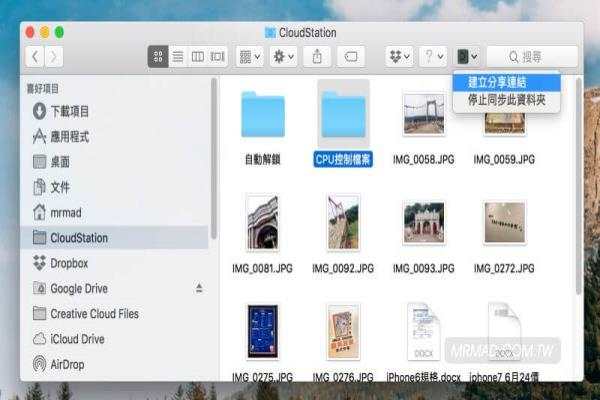The image size is (600, 400).
Task: Click the CPU控制檔案 folder name label
Action: (343, 160)
